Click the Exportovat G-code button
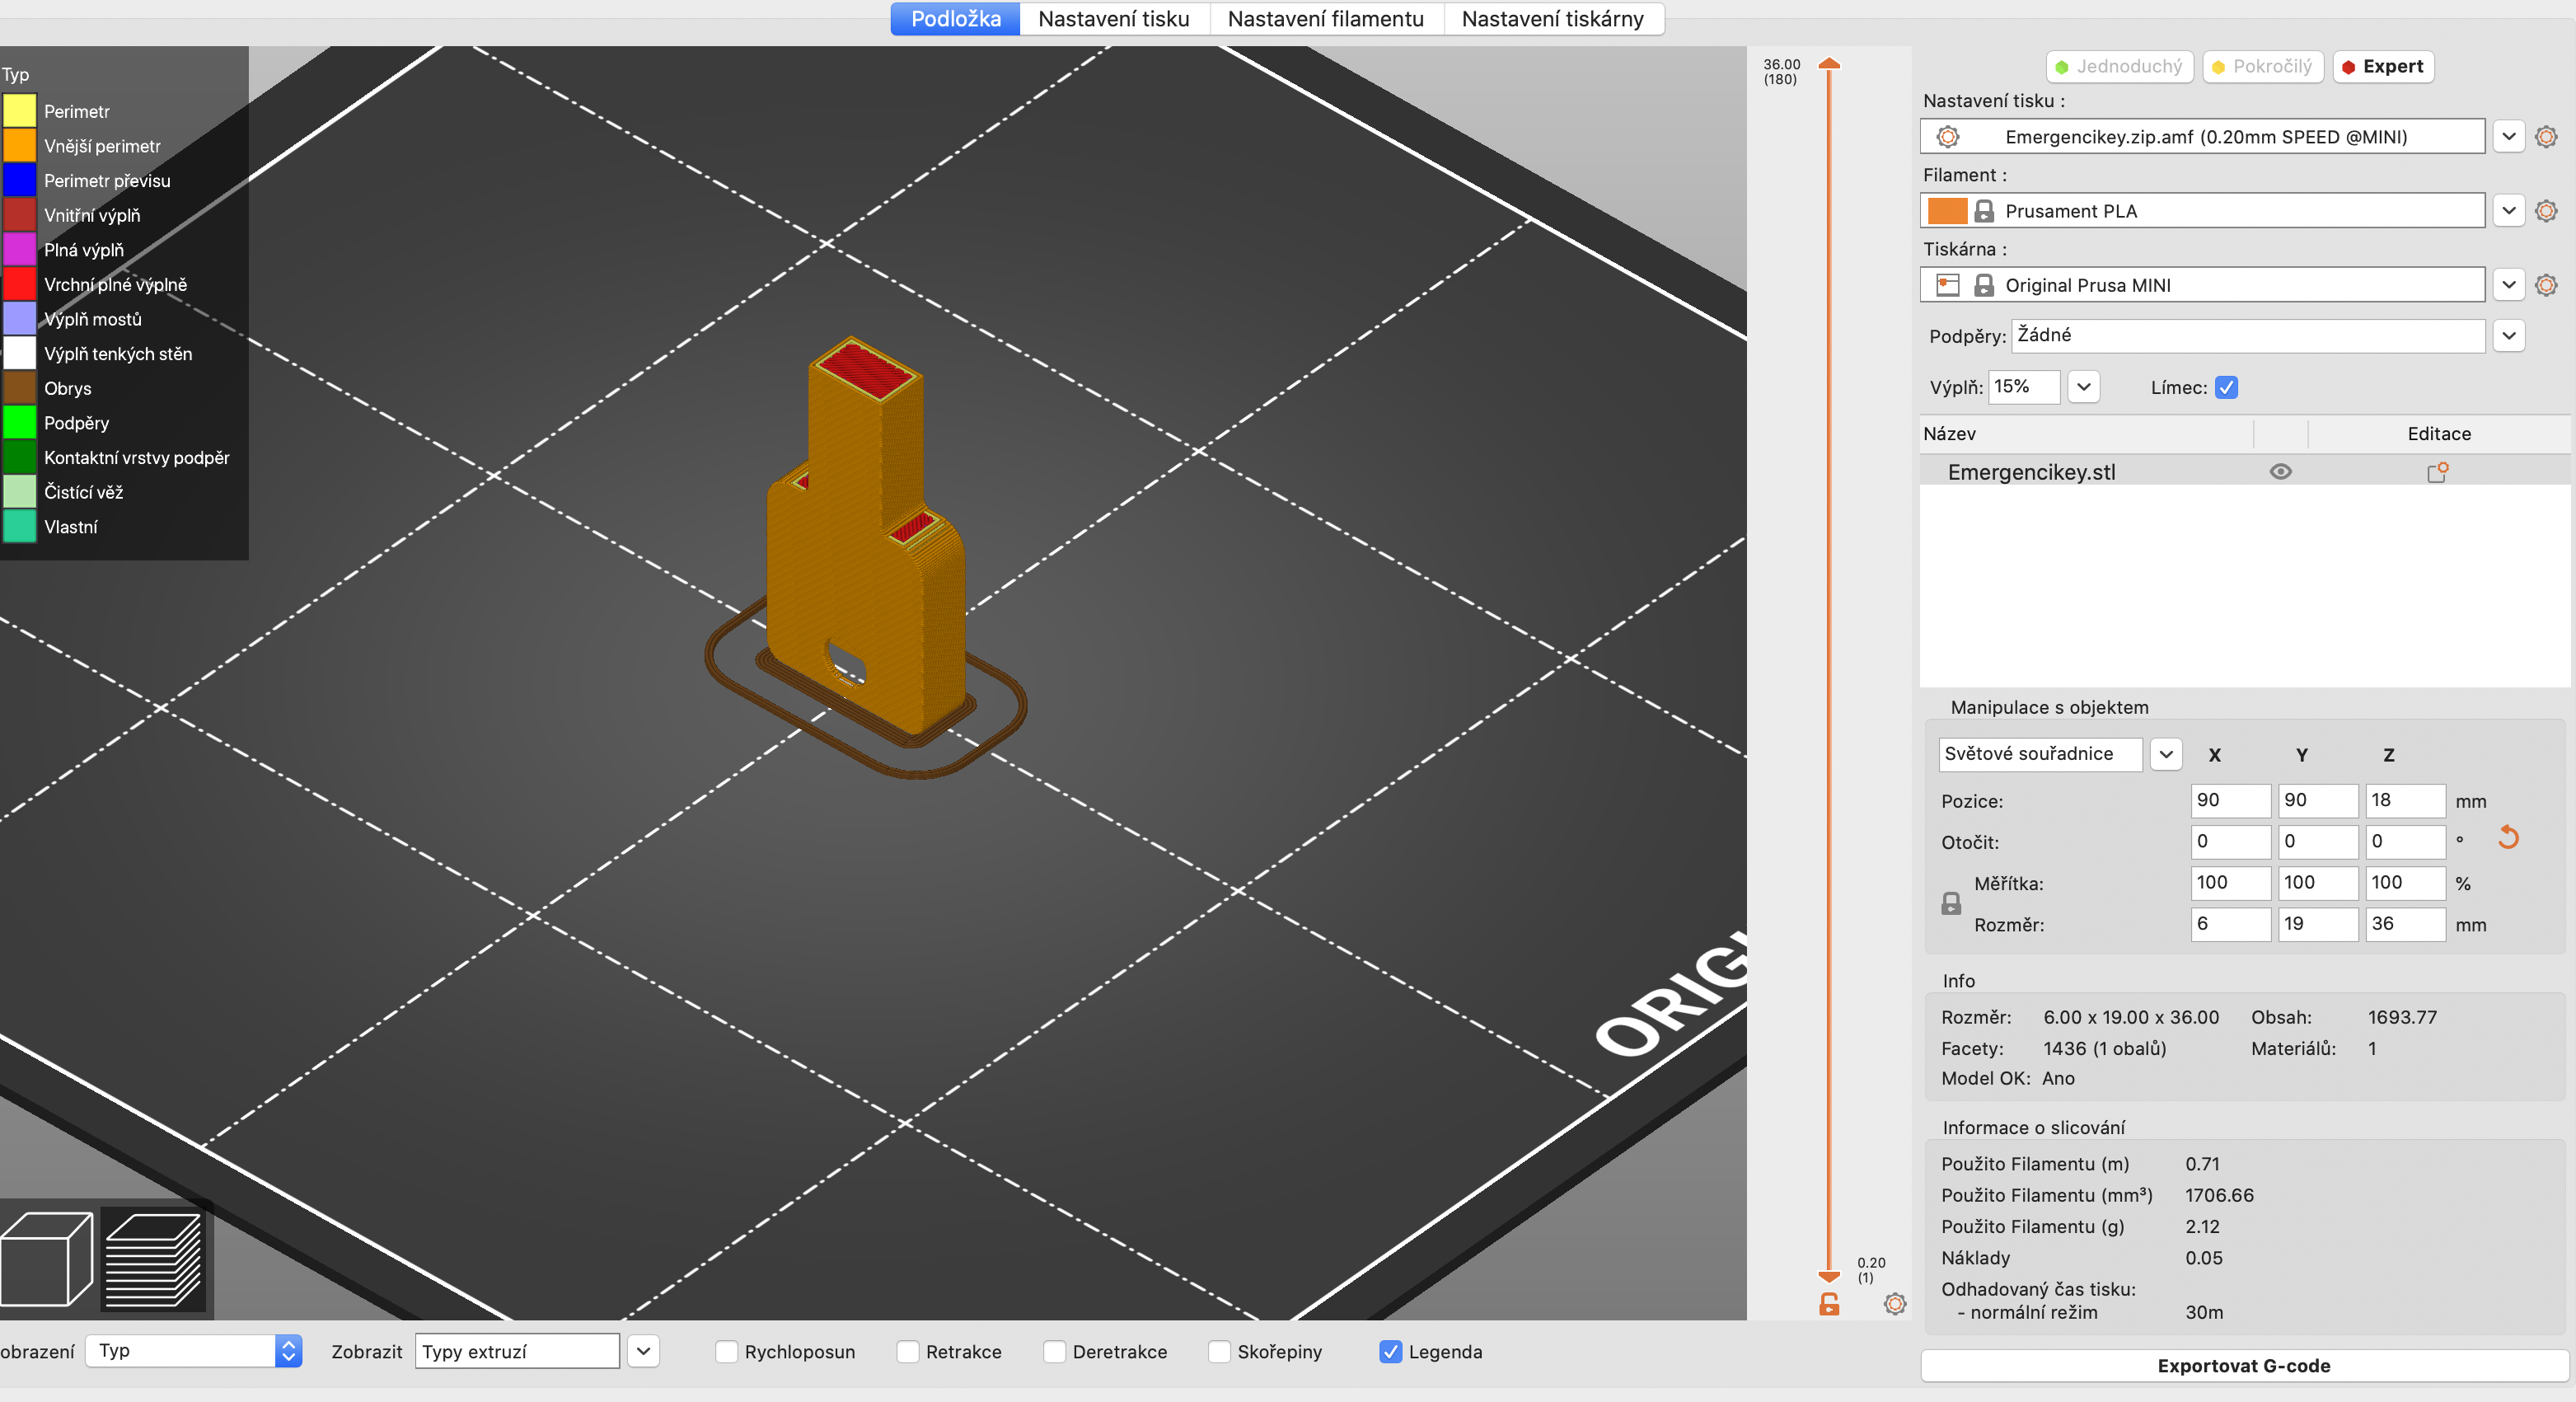The width and height of the screenshot is (2576, 1402). coord(2243,1366)
